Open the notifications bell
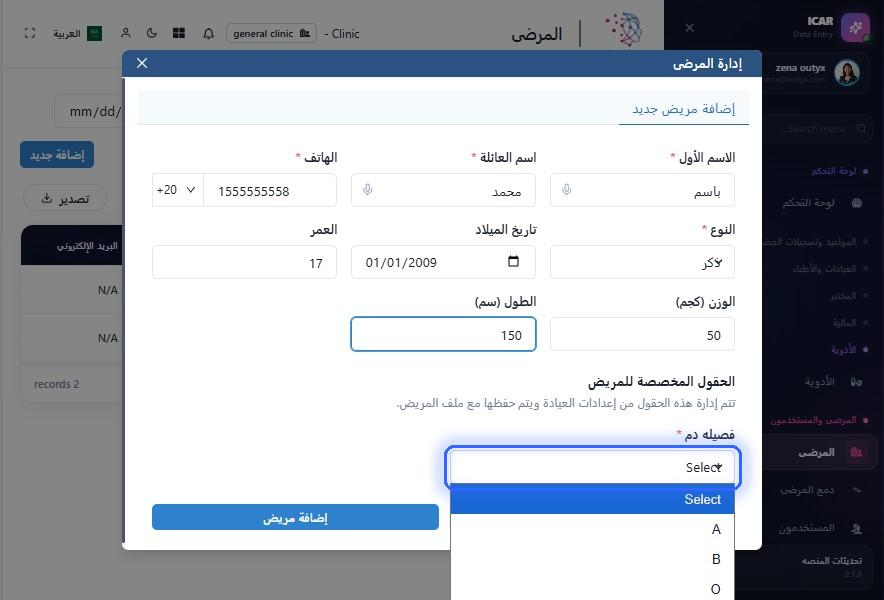This screenshot has width=884, height=600. click(209, 33)
